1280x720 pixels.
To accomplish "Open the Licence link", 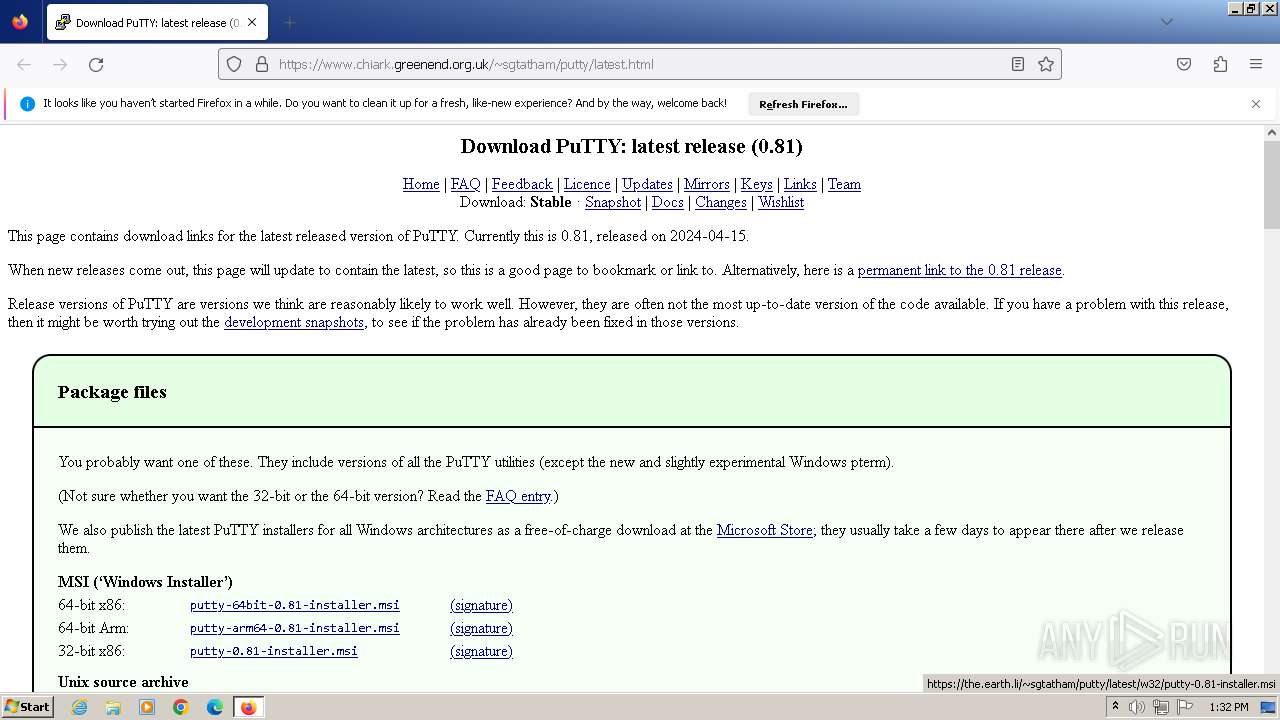I will click(x=587, y=184).
